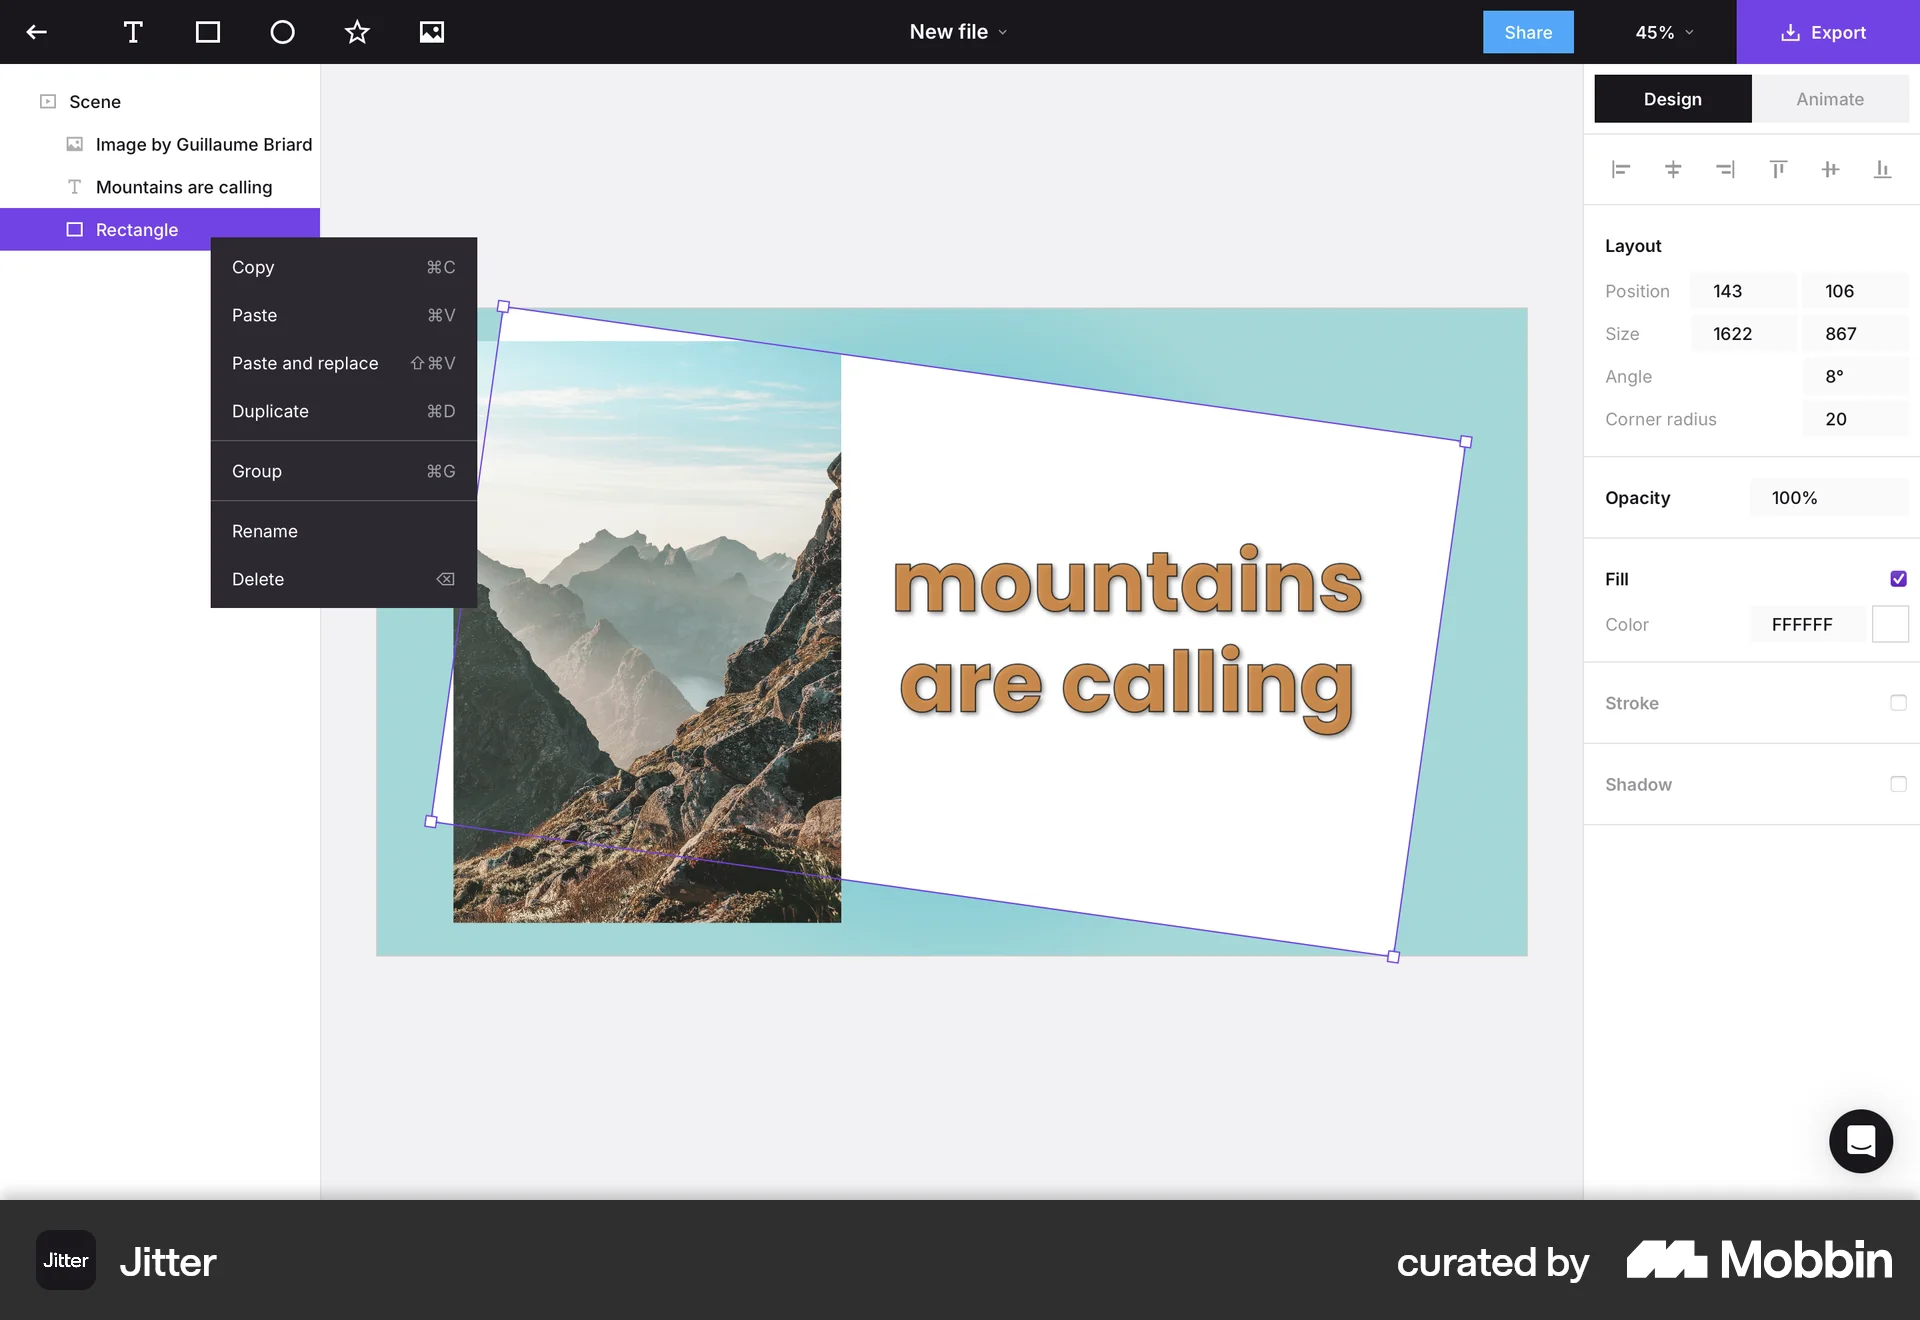Switch to the Animate tab
Image resolution: width=1920 pixels, height=1320 pixels.
[x=1830, y=98]
